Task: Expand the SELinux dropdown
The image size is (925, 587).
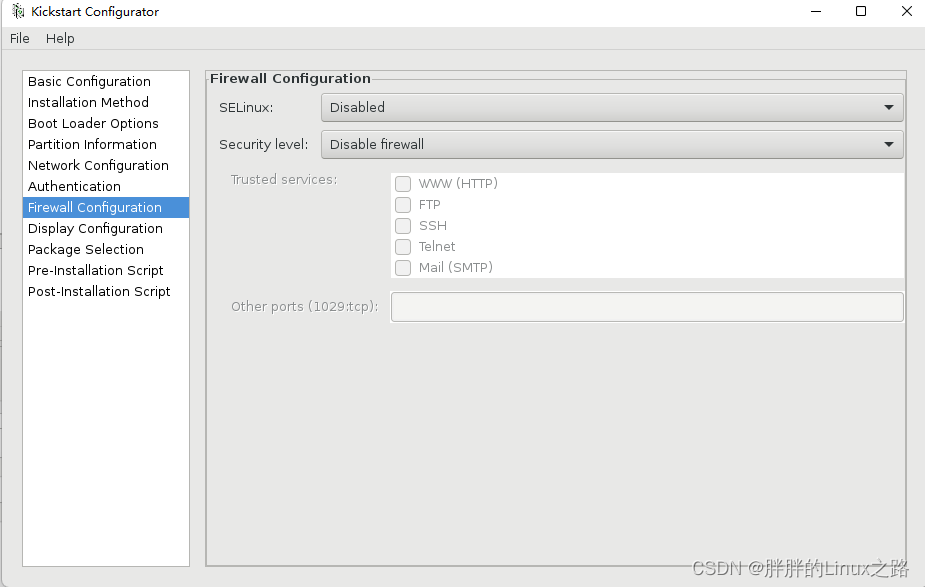Action: pos(611,107)
